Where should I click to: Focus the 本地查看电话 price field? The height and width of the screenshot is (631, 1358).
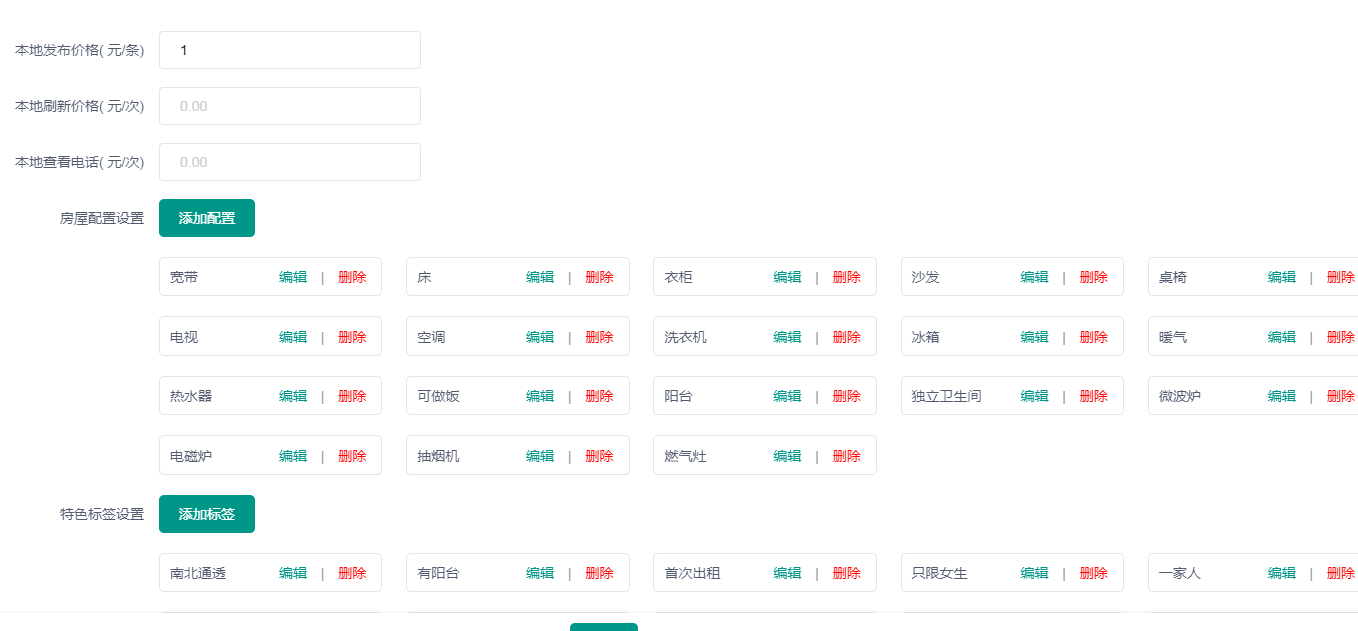tap(289, 162)
